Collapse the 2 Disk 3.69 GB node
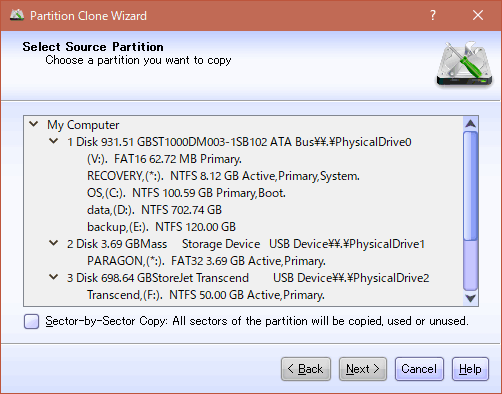This screenshot has height=394, width=502. pyautogui.click(x=53, y=243)
